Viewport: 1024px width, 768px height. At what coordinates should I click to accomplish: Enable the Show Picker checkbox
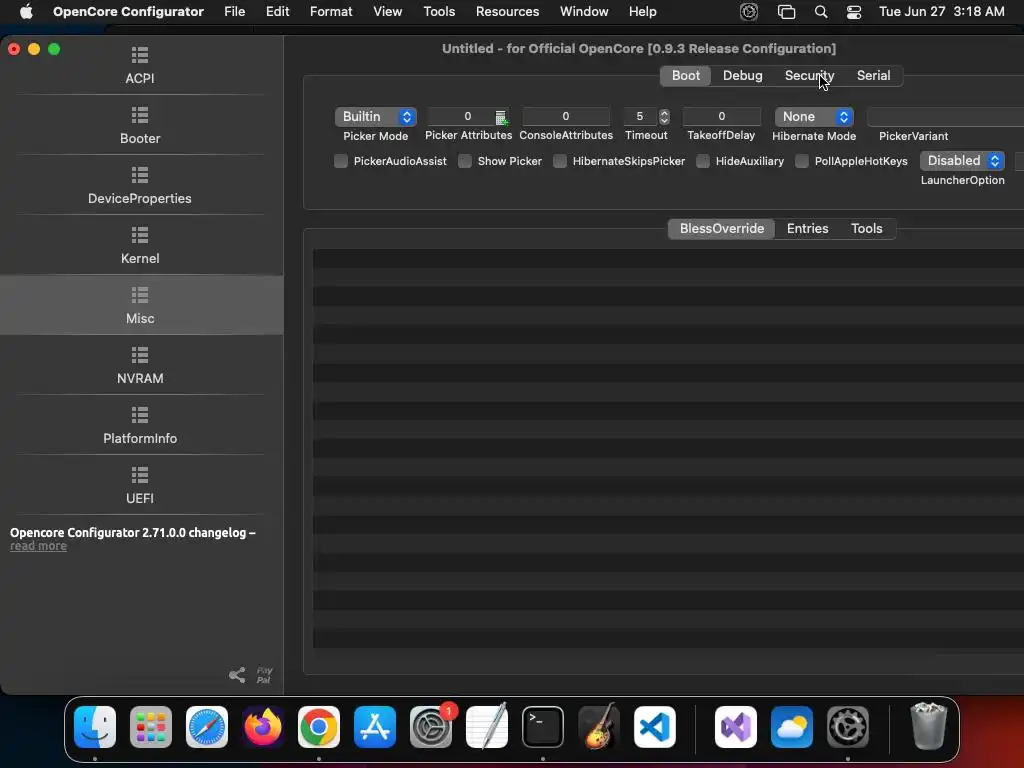(x=465, y=161)
